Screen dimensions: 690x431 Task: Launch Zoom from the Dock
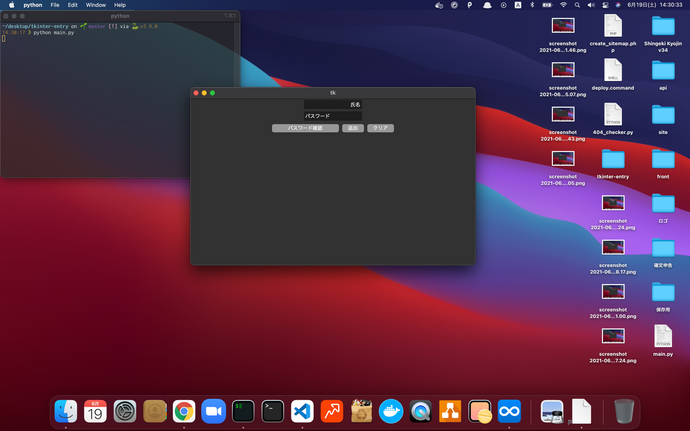click(213, 411)
